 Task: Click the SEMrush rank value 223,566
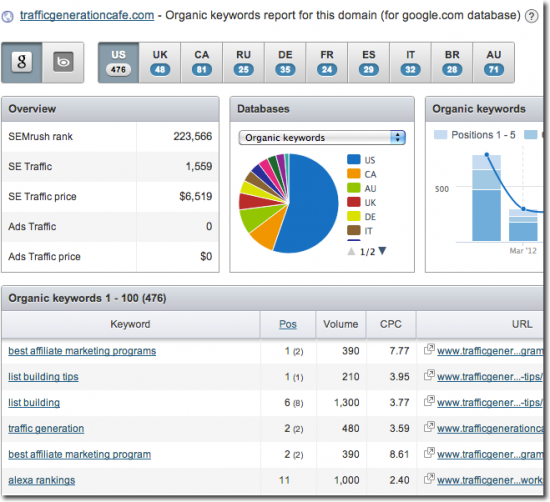coord(193,136)
